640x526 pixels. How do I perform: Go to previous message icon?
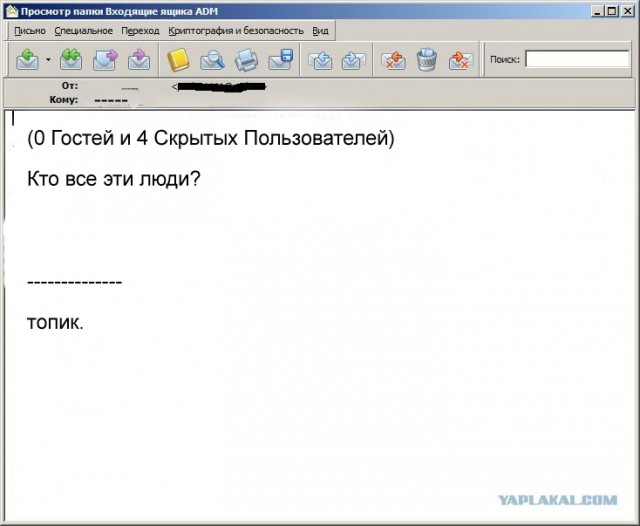click(x=320, y=60)
